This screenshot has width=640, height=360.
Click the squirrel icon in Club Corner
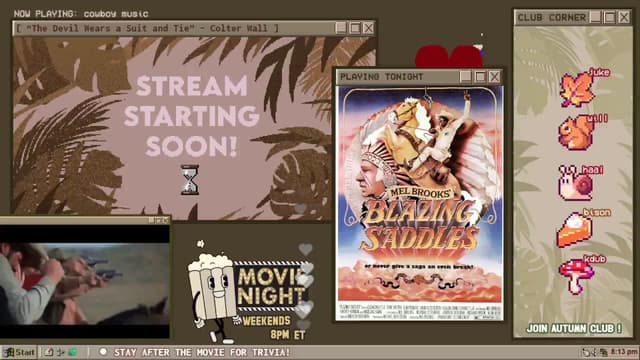[x=576, y=133]
